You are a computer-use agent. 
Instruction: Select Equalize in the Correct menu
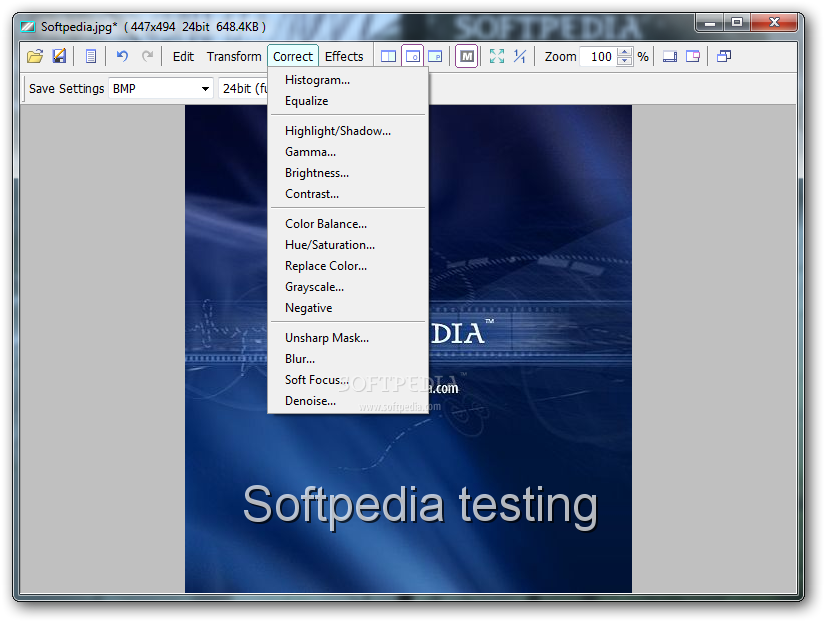coord(348,101)
